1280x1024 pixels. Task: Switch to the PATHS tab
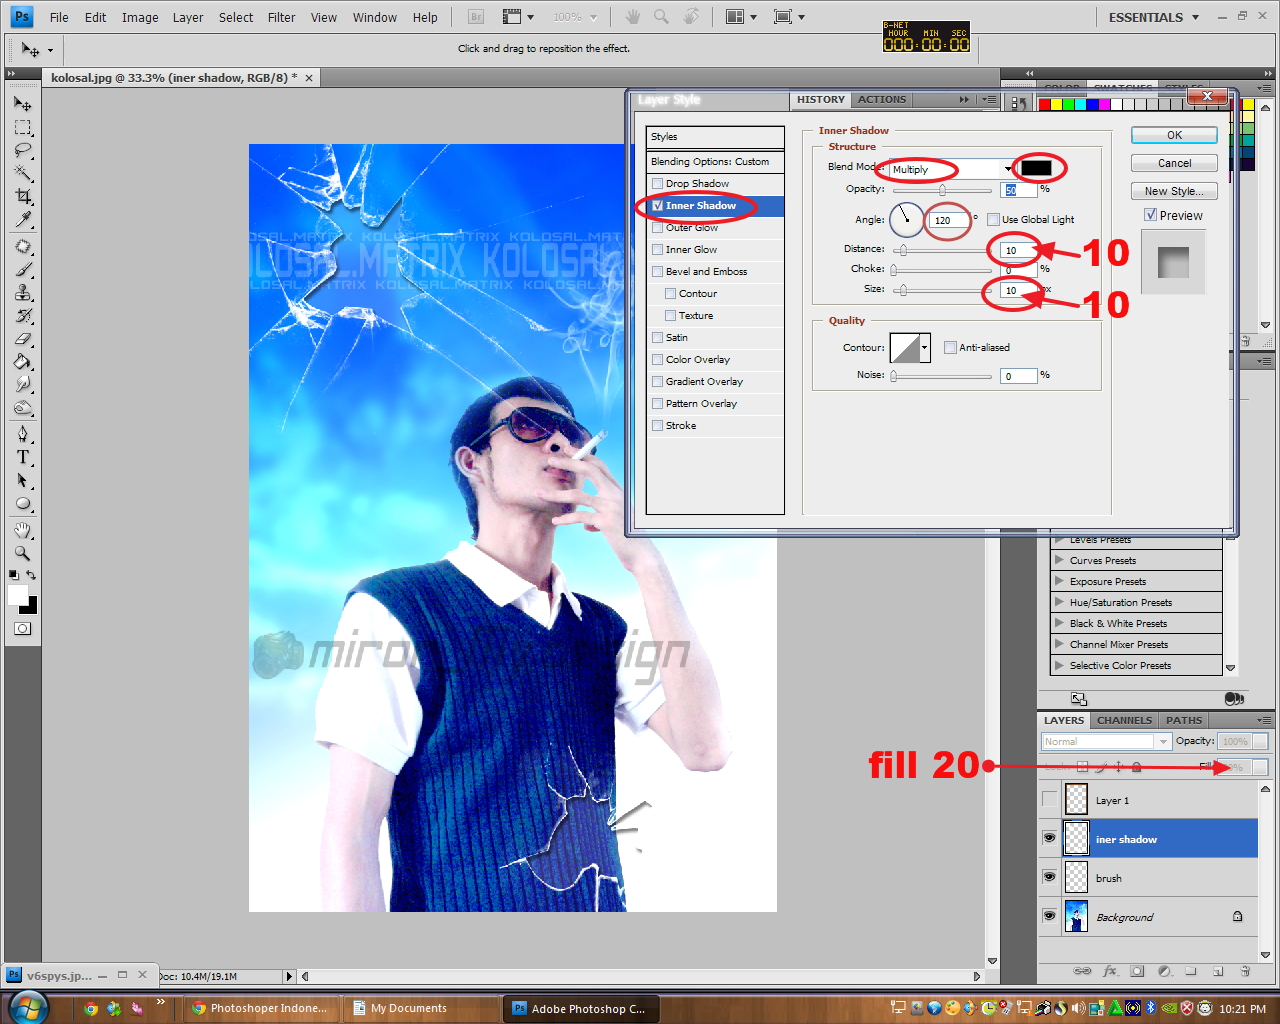[1184, 720]
